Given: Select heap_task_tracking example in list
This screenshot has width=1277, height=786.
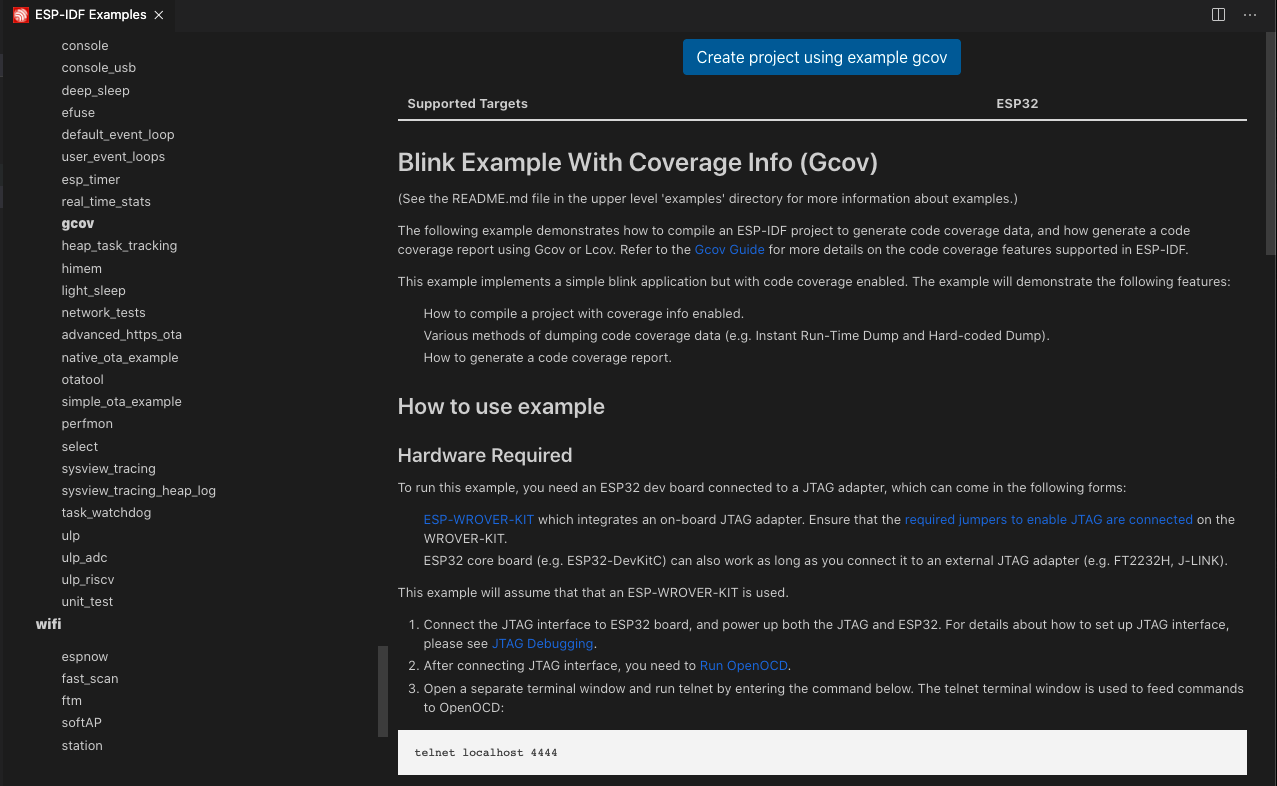Looking at the screenshot, I should tap(119, 246).
